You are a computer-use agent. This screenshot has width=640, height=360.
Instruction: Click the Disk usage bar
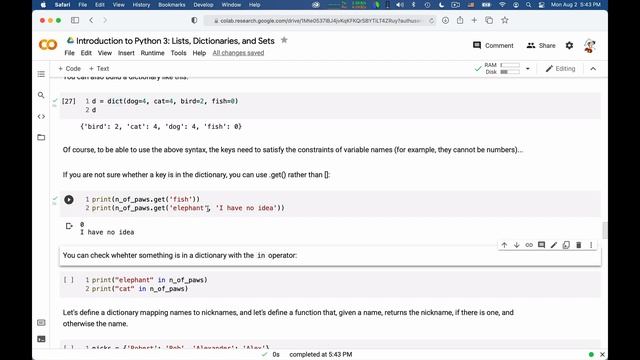[510, 72]
